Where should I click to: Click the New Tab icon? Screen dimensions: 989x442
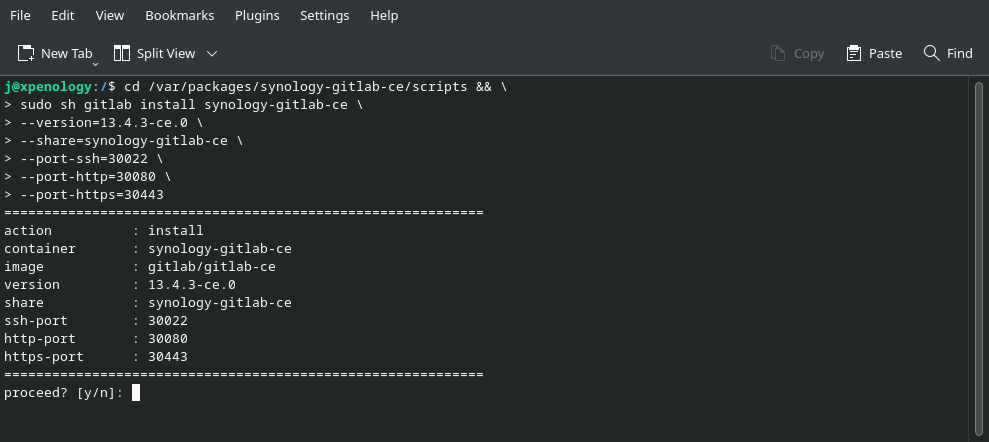pos(26,54)
